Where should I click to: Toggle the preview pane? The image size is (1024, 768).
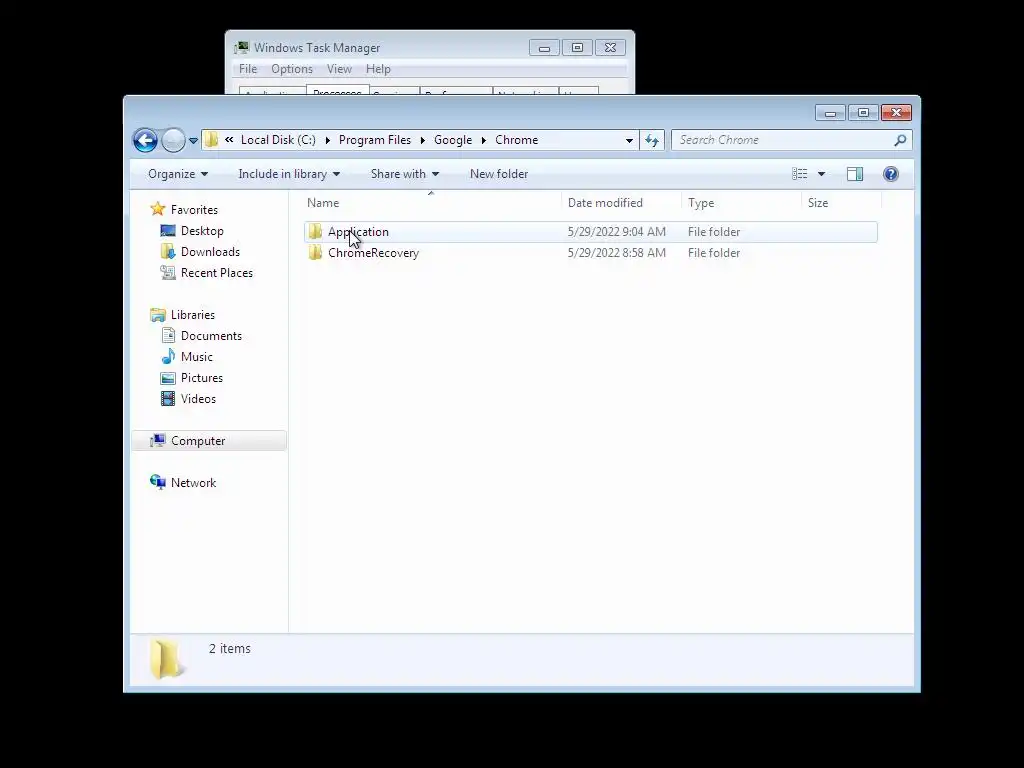[855, 174]
